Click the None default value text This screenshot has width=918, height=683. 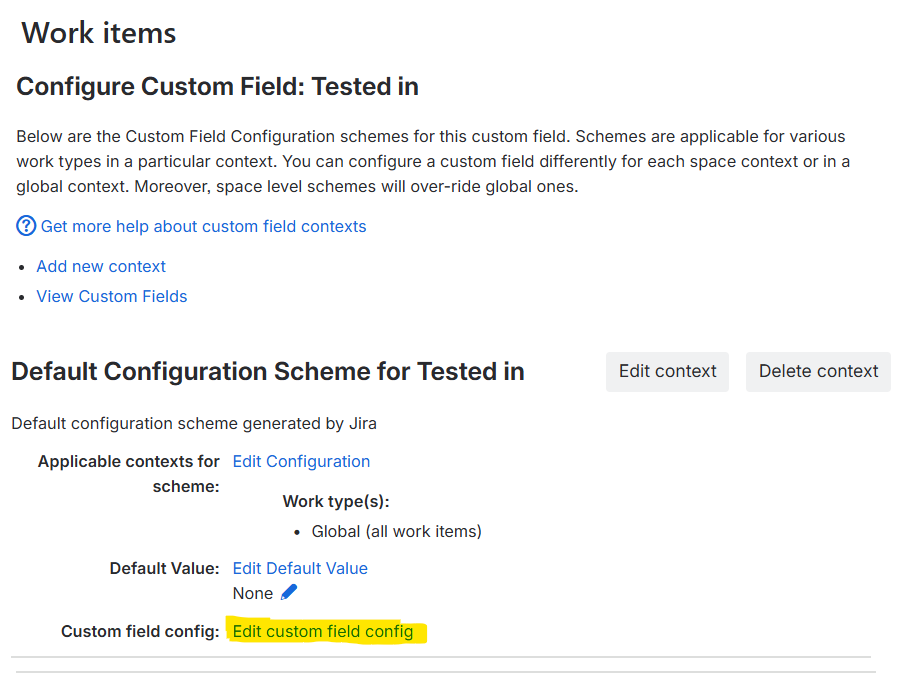pos(252,593)
